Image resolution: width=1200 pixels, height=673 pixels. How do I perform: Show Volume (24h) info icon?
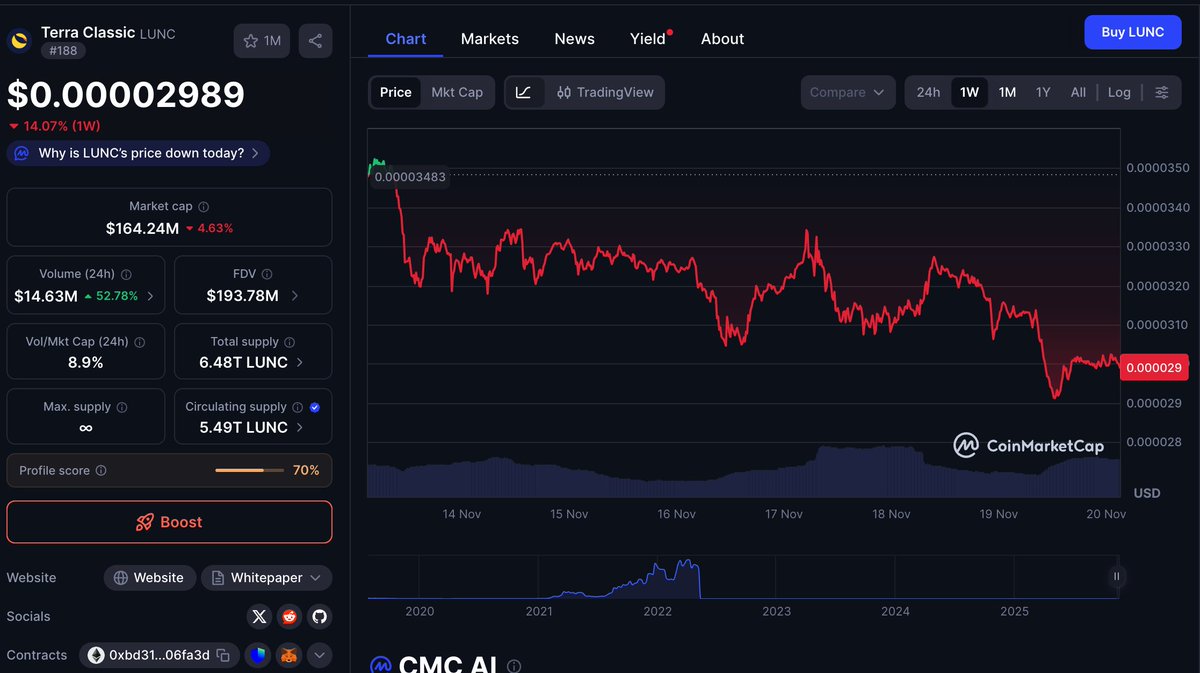click(126, 273)
